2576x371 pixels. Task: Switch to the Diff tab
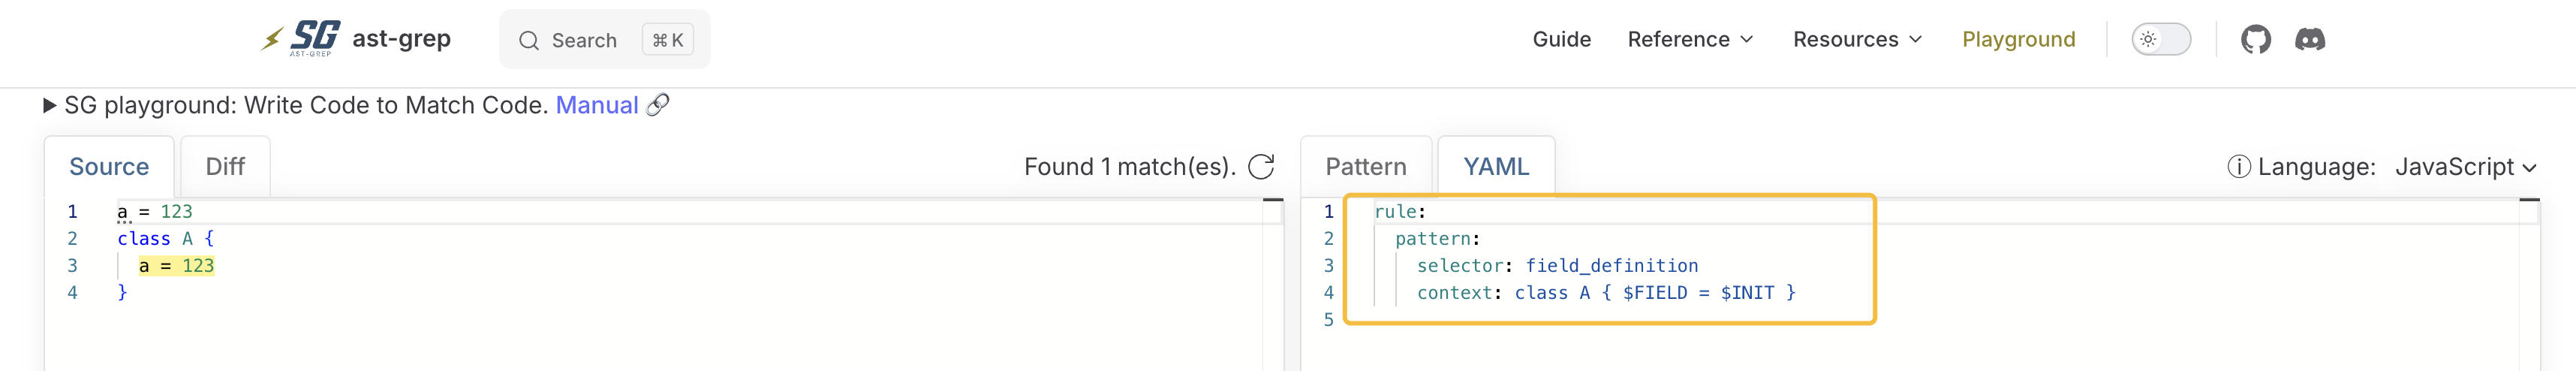(225, 167)
